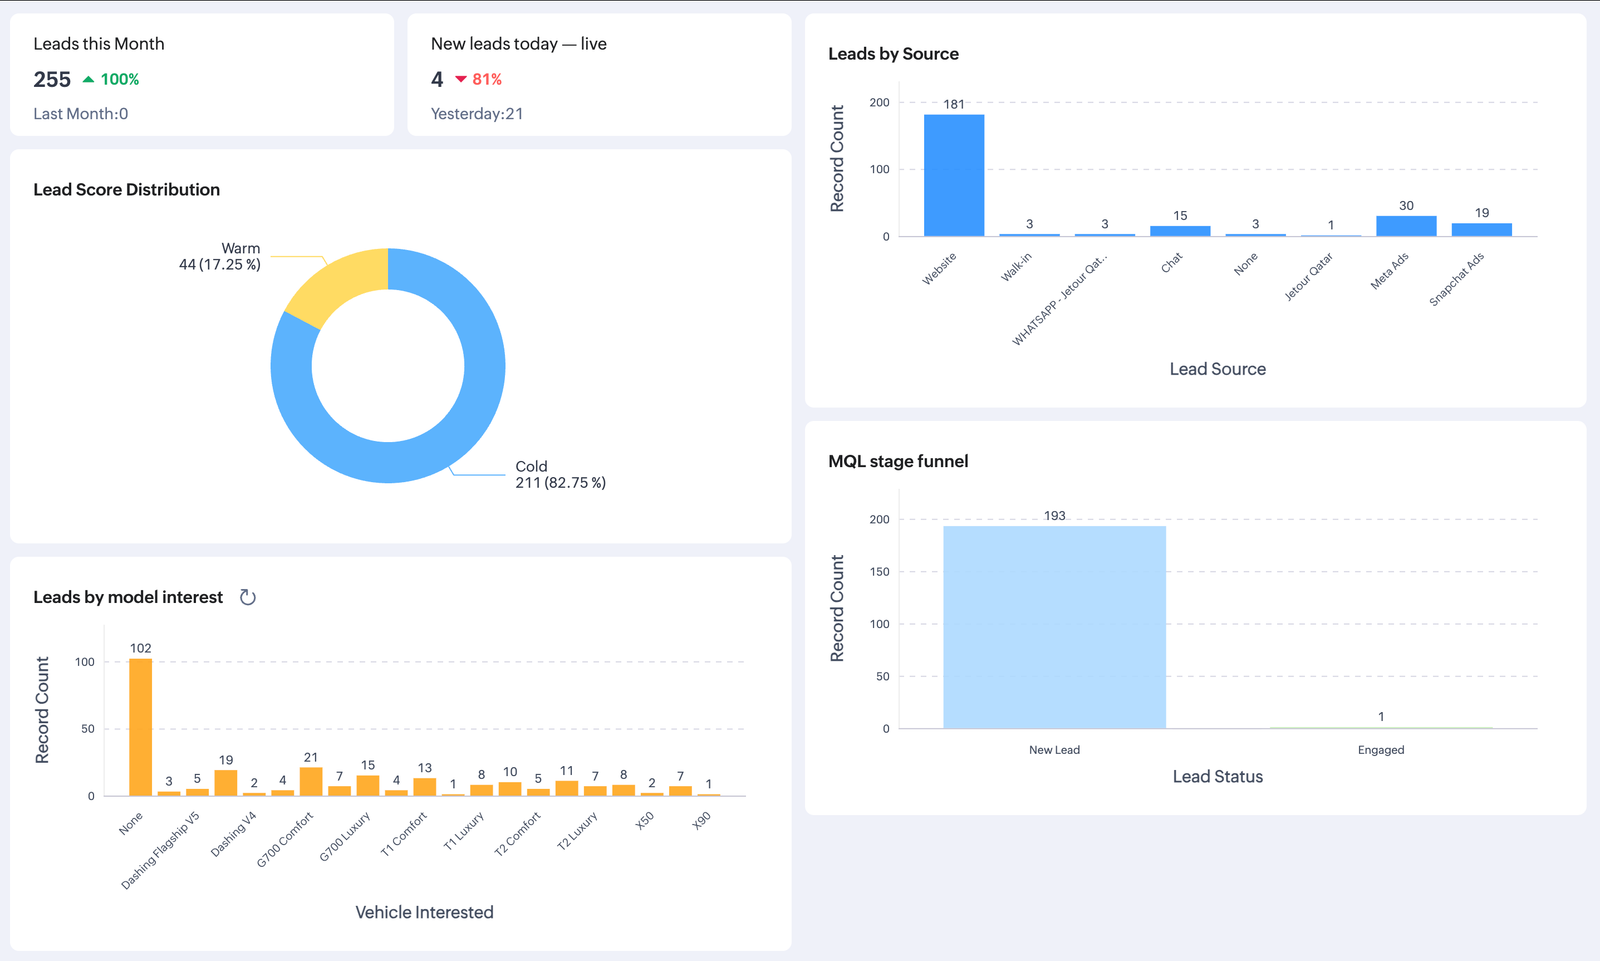The height and width of the screenshot is (961, 1600).
Task: Select the Meta Ads bar showing 30
Action: 1406,226
